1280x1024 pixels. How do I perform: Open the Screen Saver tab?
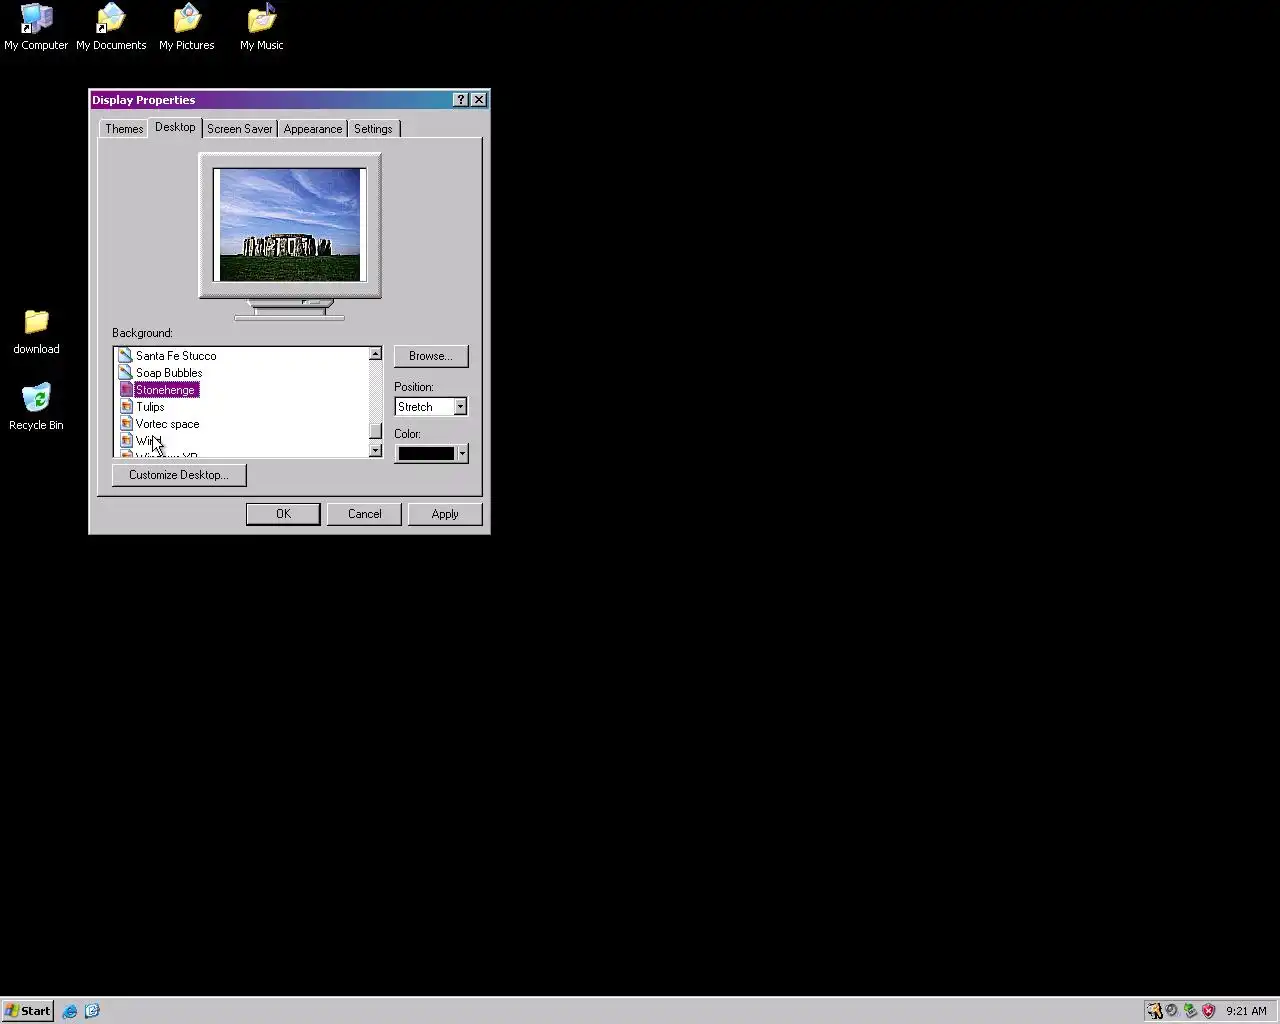pyautogui.click(x=240, y=129)
